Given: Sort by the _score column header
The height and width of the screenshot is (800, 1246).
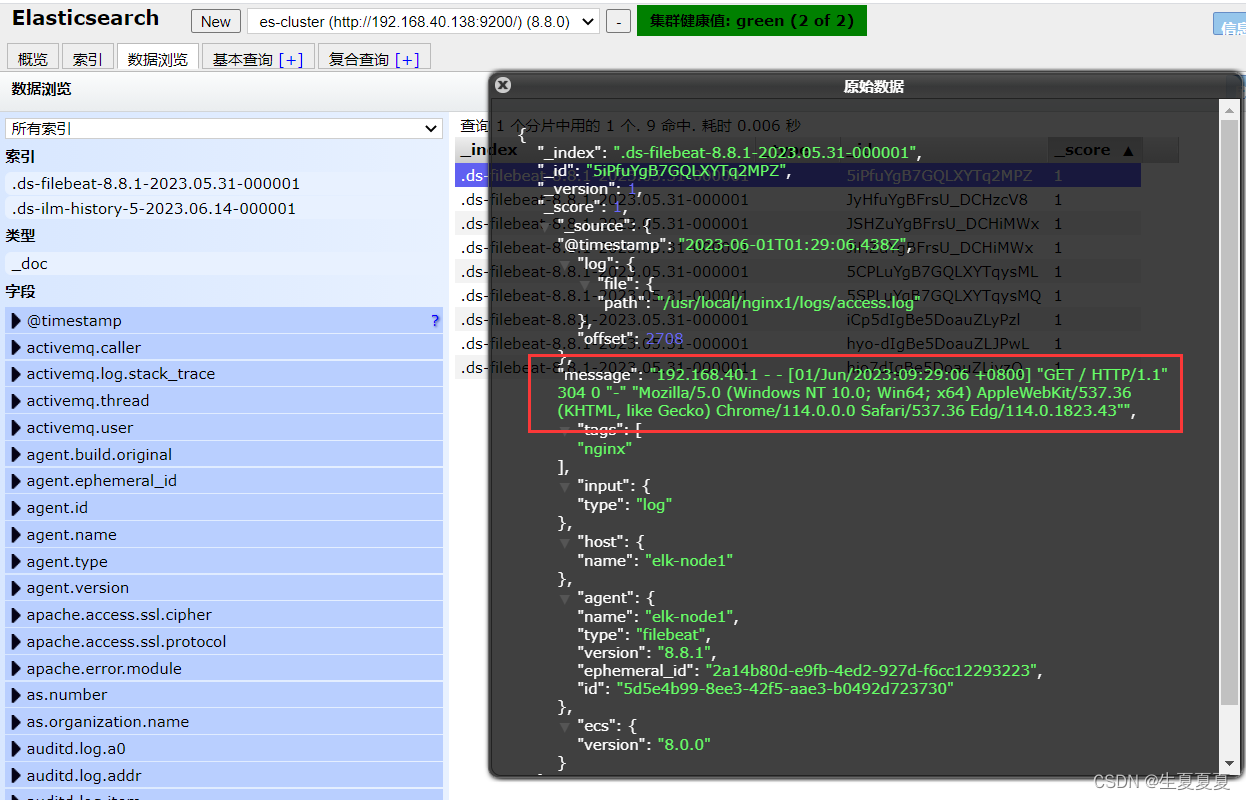Looking at the screenshot, I should (x=1094, y=150).
